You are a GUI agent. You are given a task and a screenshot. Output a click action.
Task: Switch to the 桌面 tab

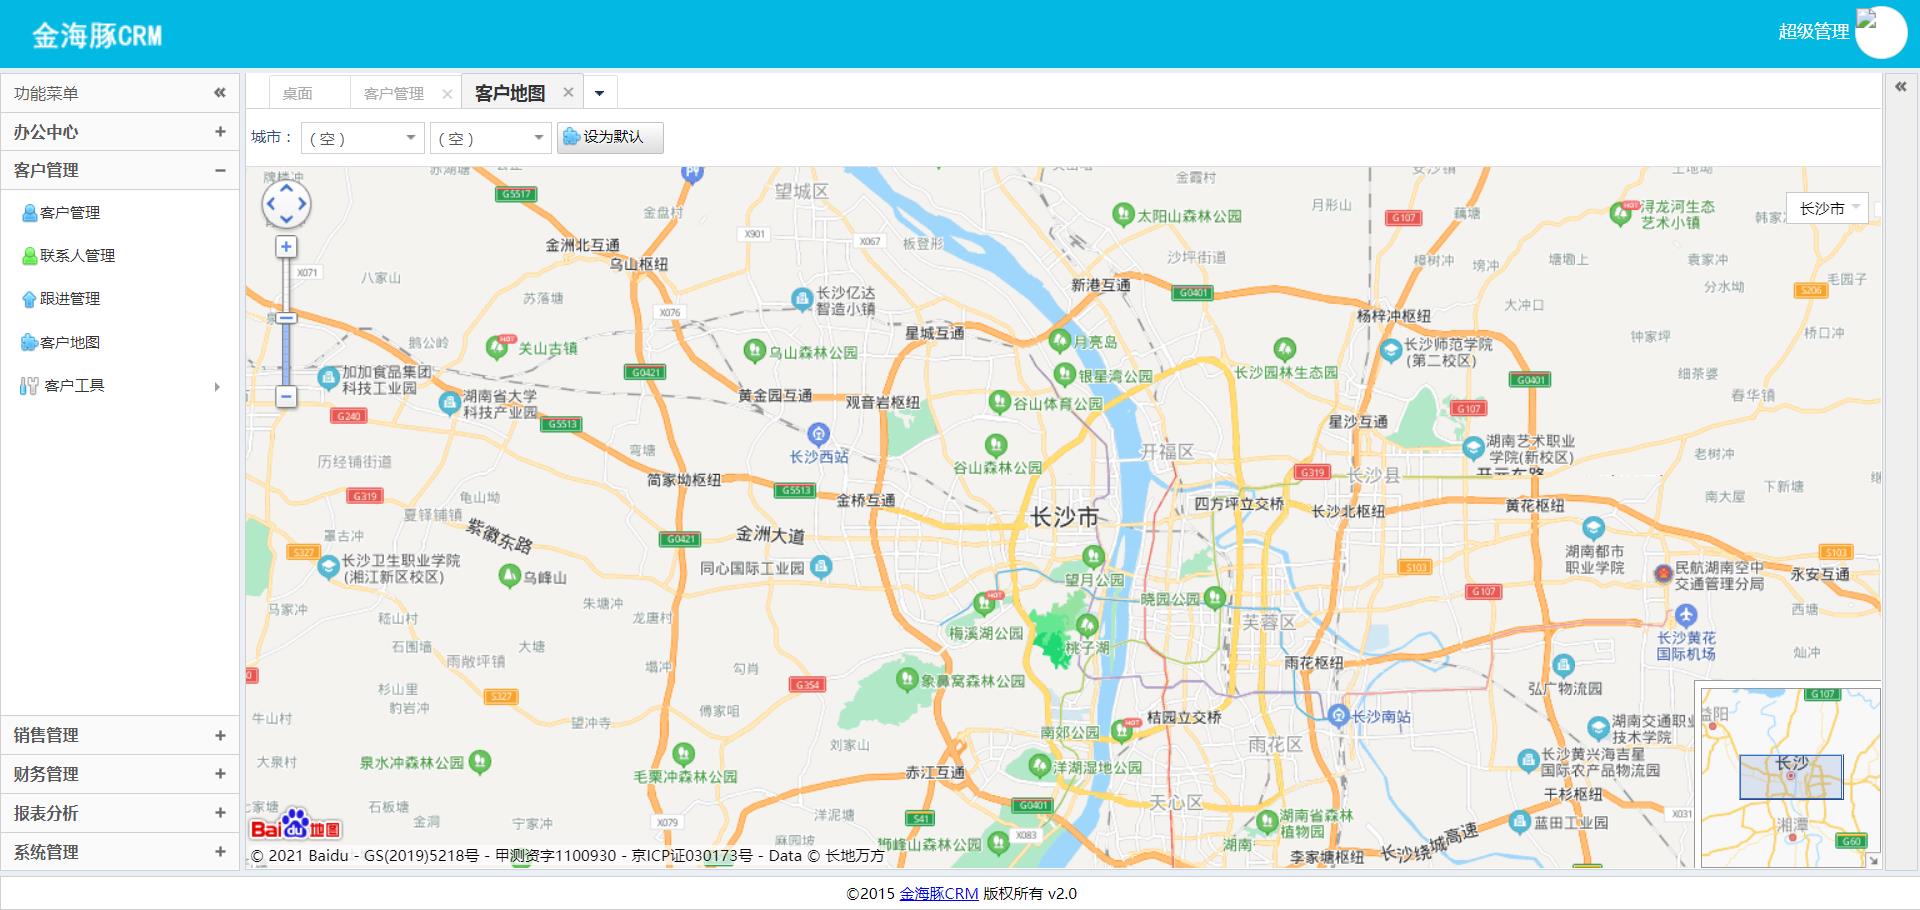pyautogui.click(x=298, y=93)
